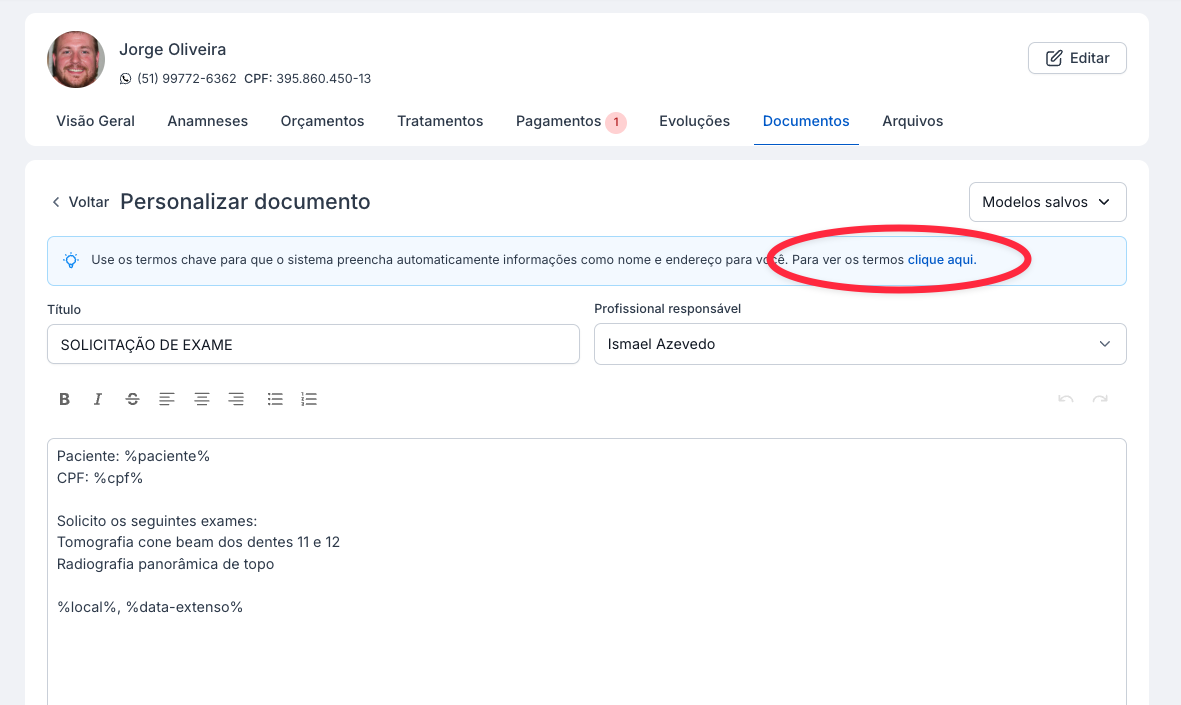
Task: Toggle strikethrough text formatting
Action: point(132,399)
